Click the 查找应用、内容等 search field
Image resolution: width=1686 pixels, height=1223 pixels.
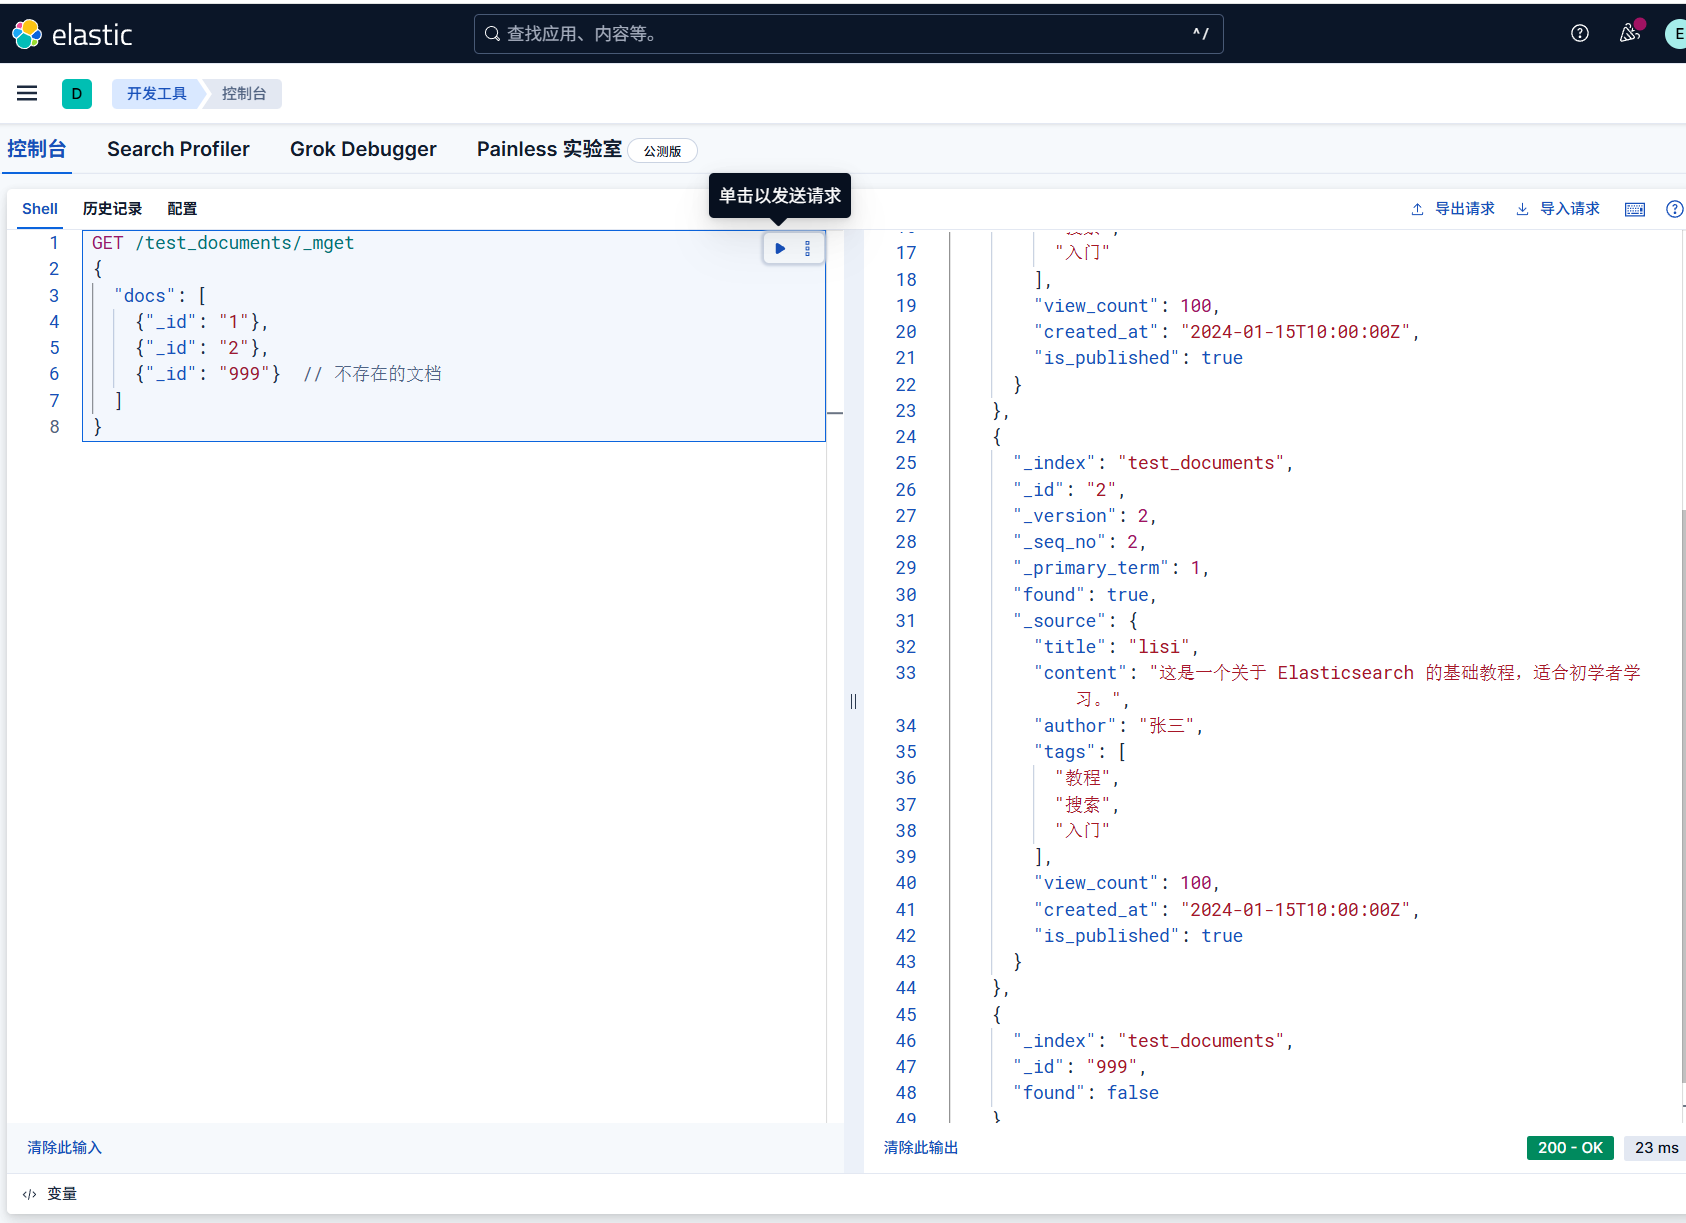click(x=848, y=34)
